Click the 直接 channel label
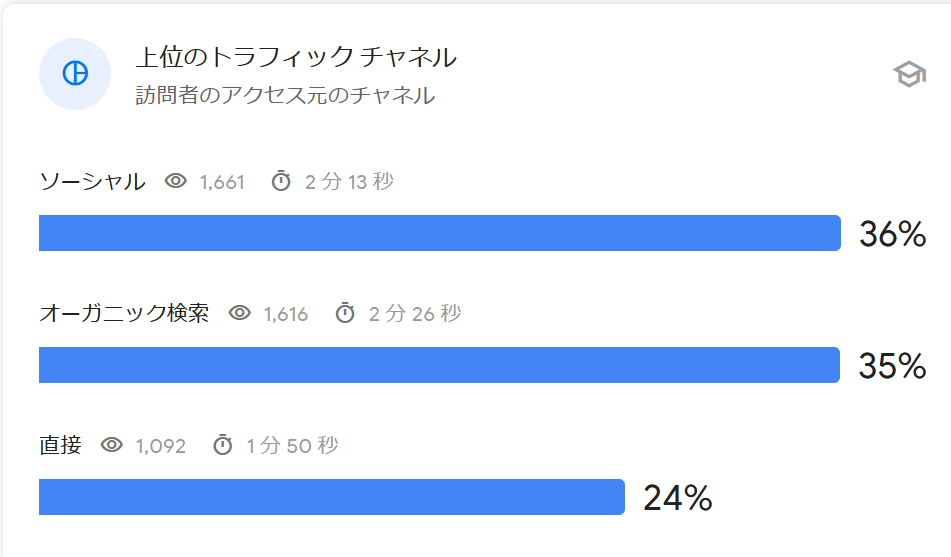This screenshot has height=557, width=951. (60, 445)
